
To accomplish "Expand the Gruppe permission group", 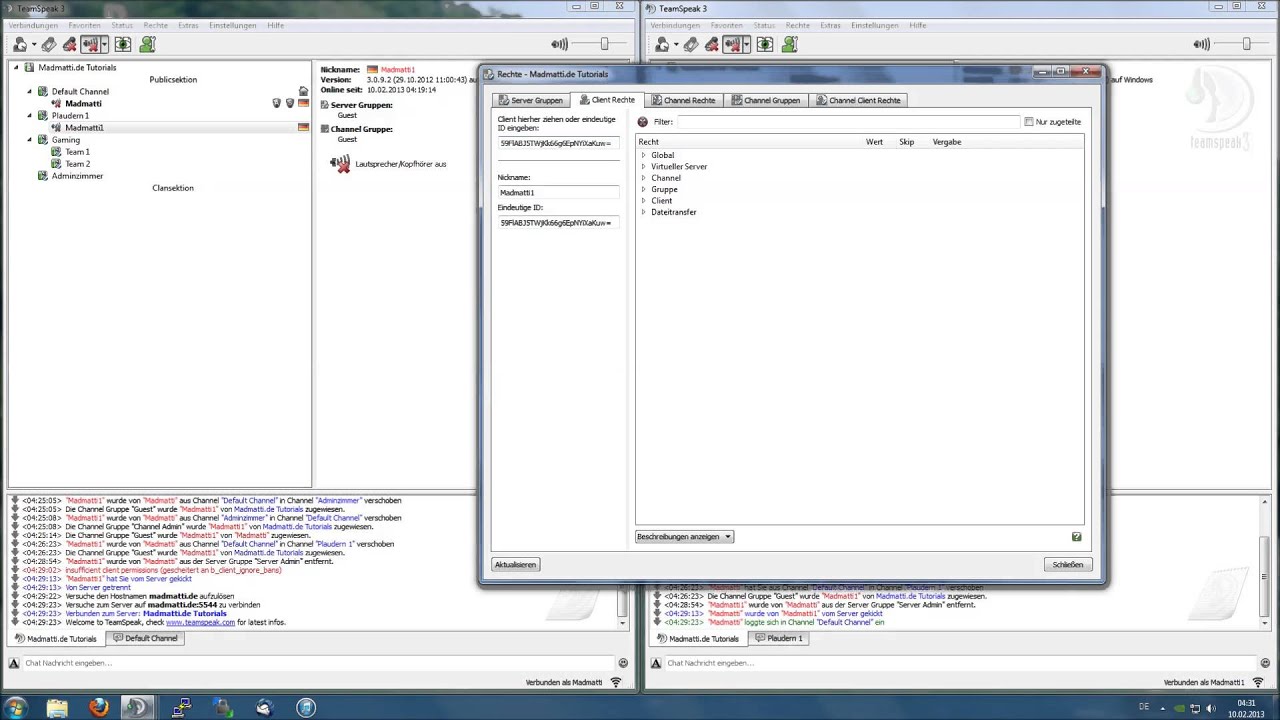I will click(644, 189).
